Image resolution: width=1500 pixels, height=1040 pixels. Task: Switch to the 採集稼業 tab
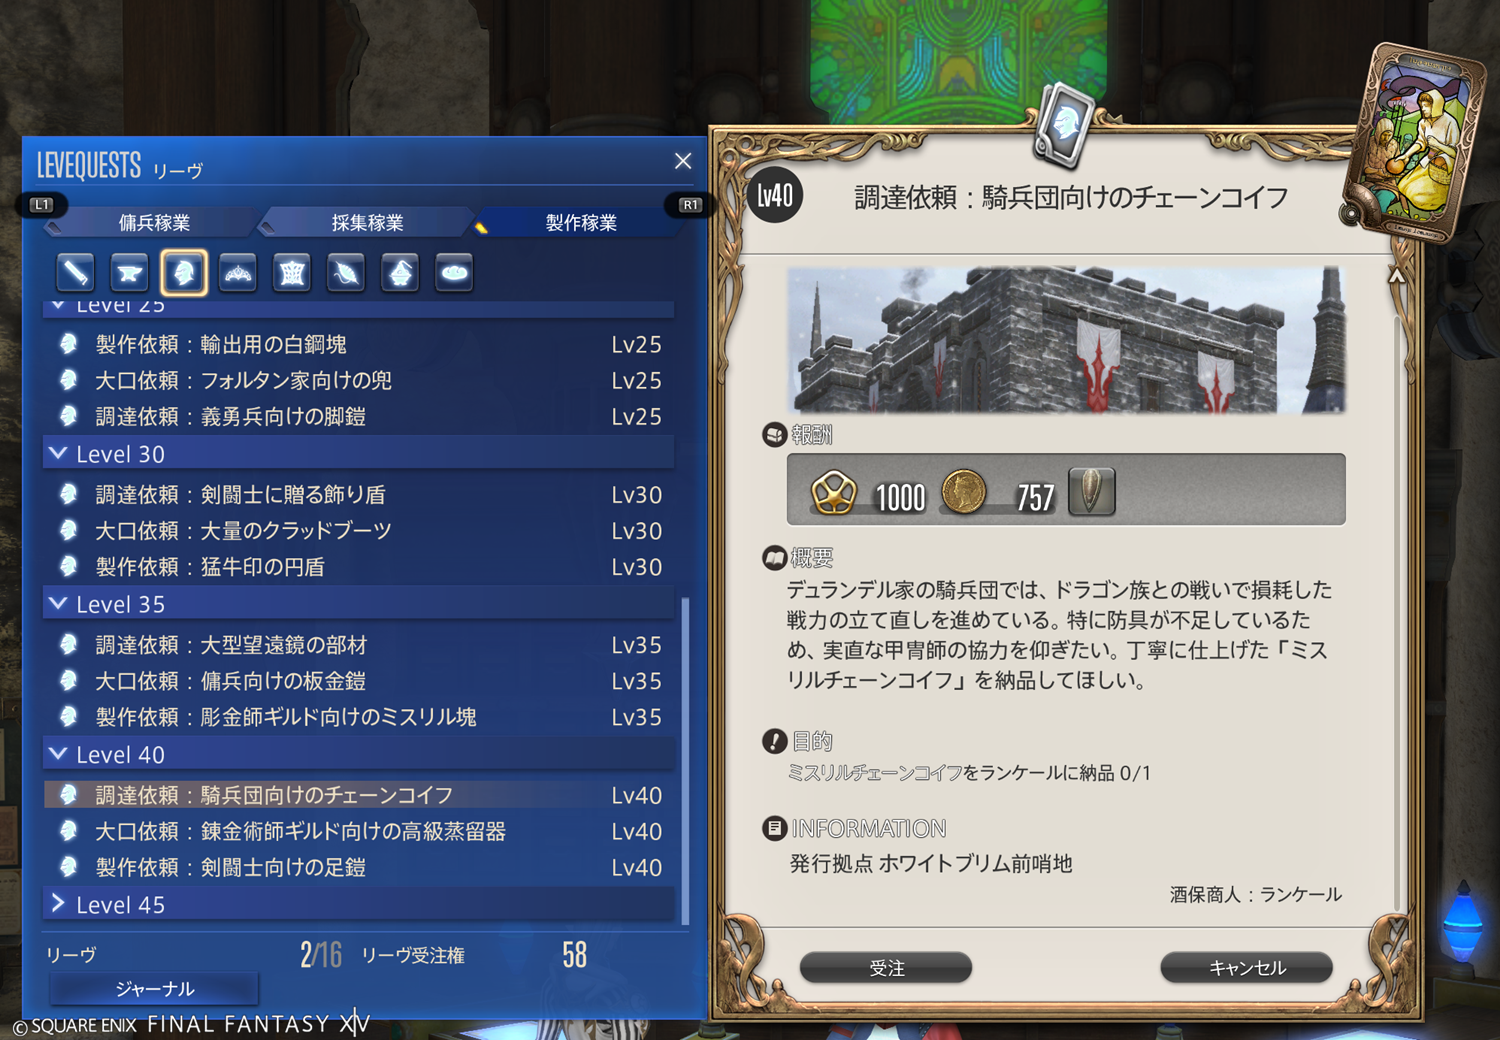coord(367,222)
